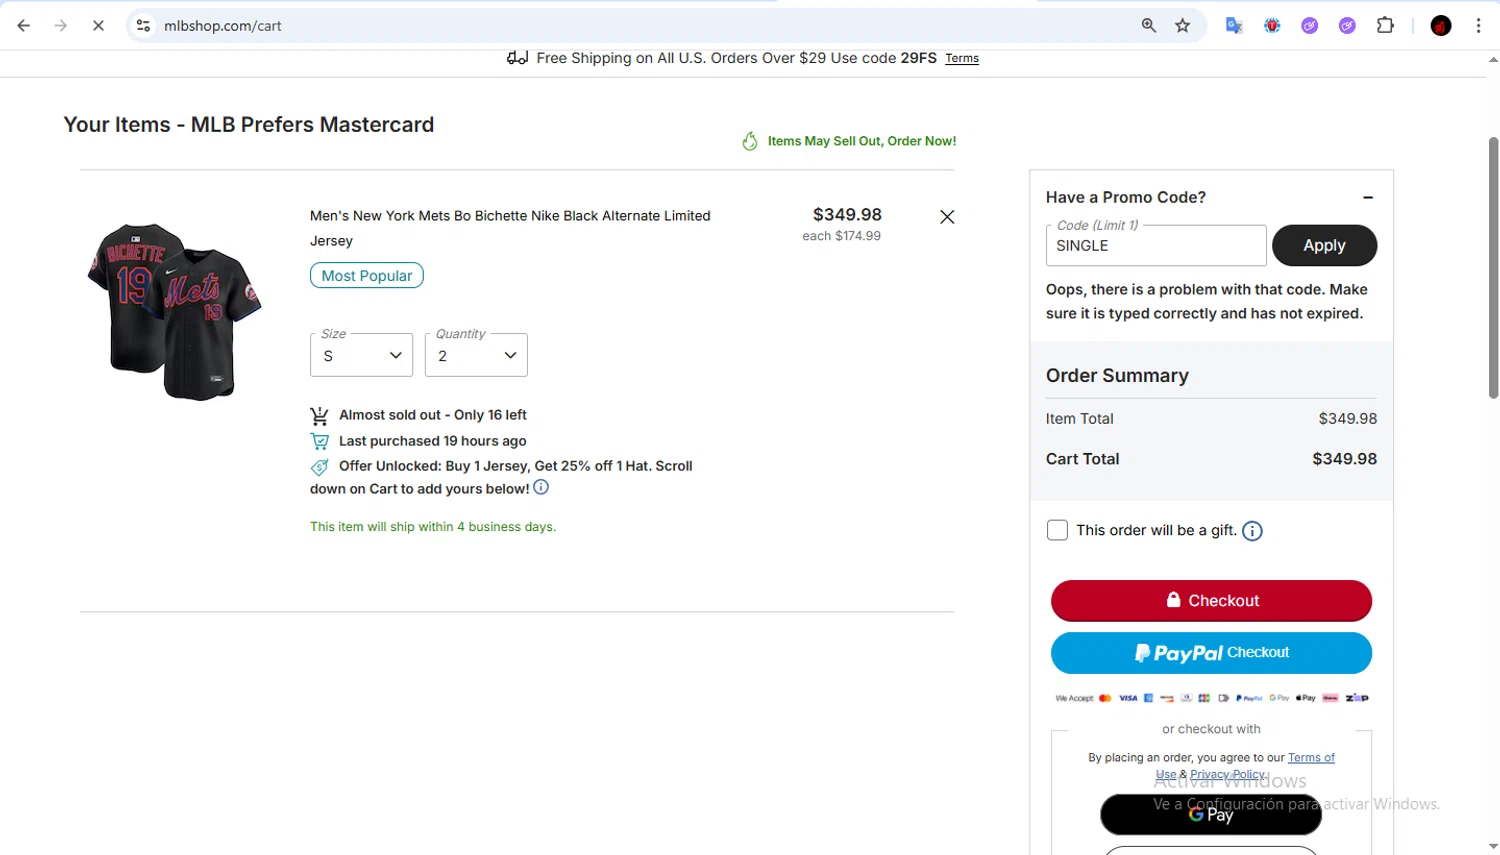
Task: Remove the Mets jersey from cart
Action: click(x=947, y=217)
